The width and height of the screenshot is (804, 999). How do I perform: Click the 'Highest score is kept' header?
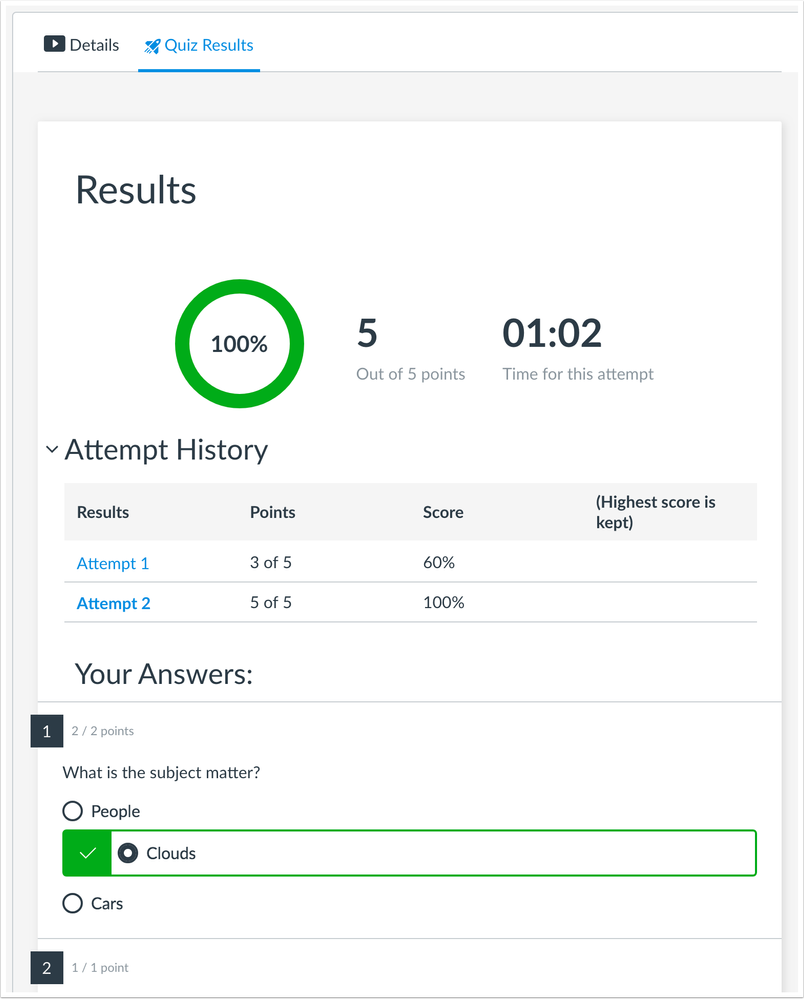click(655, 512)
